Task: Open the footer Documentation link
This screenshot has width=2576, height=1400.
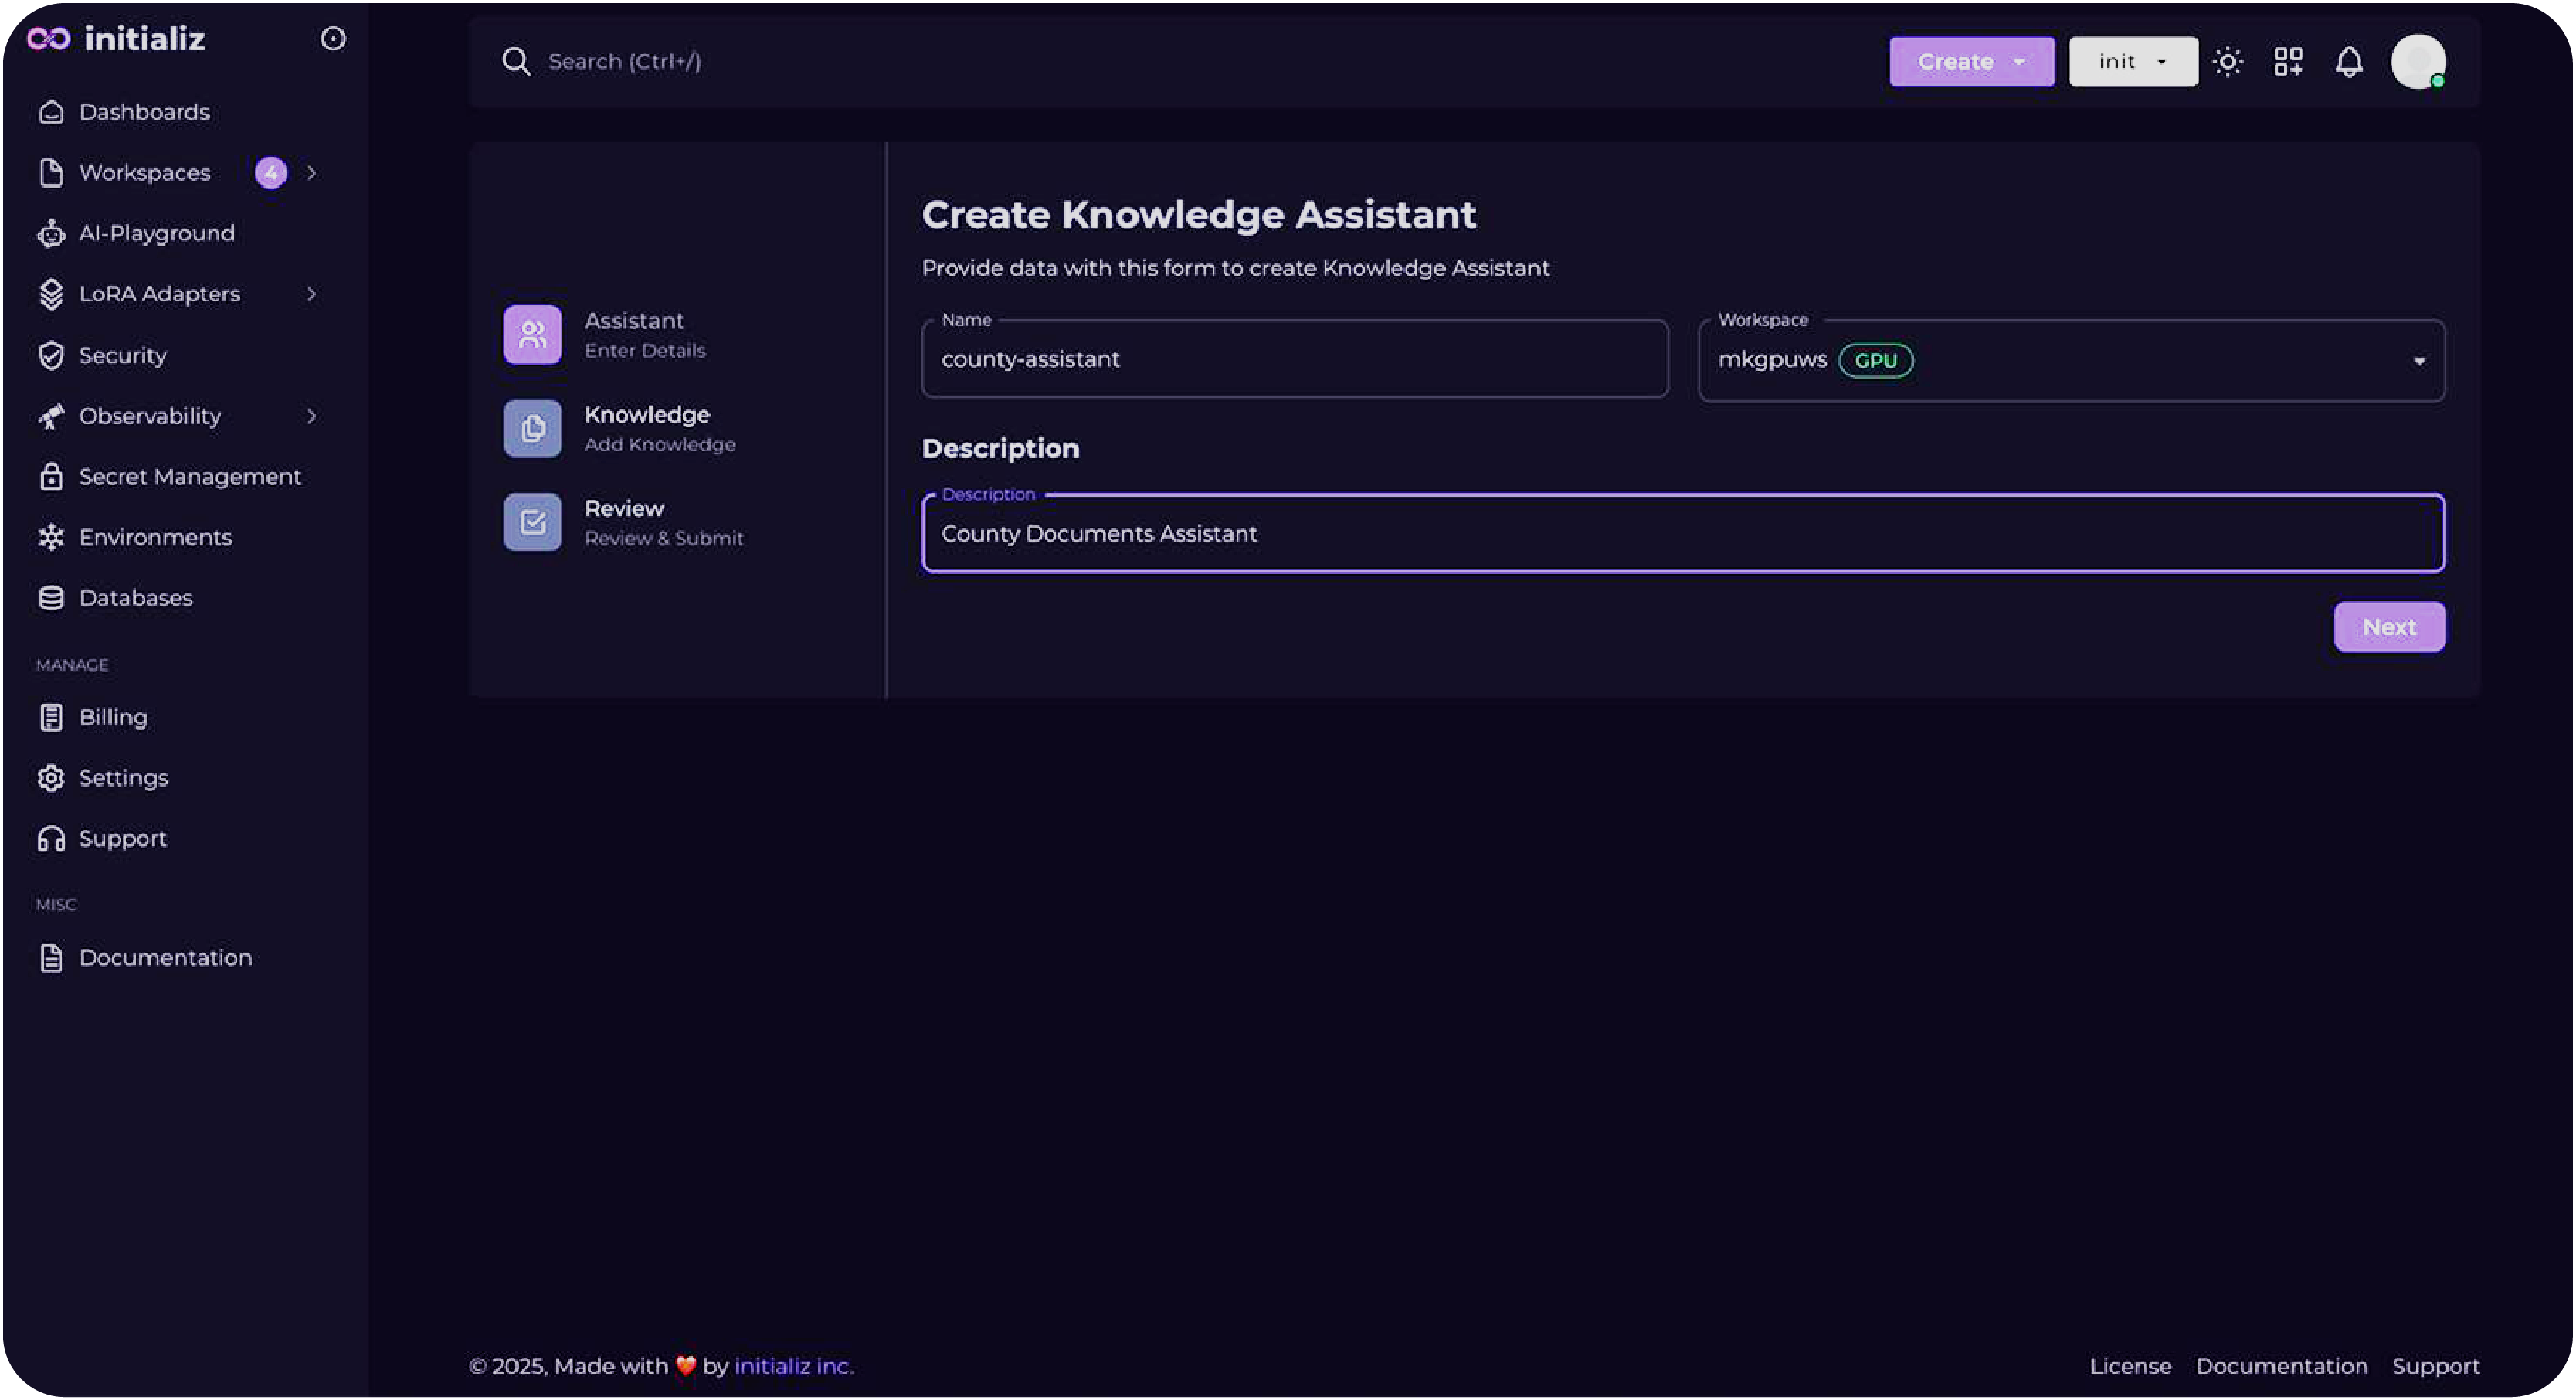Action: [2281, 1366]
